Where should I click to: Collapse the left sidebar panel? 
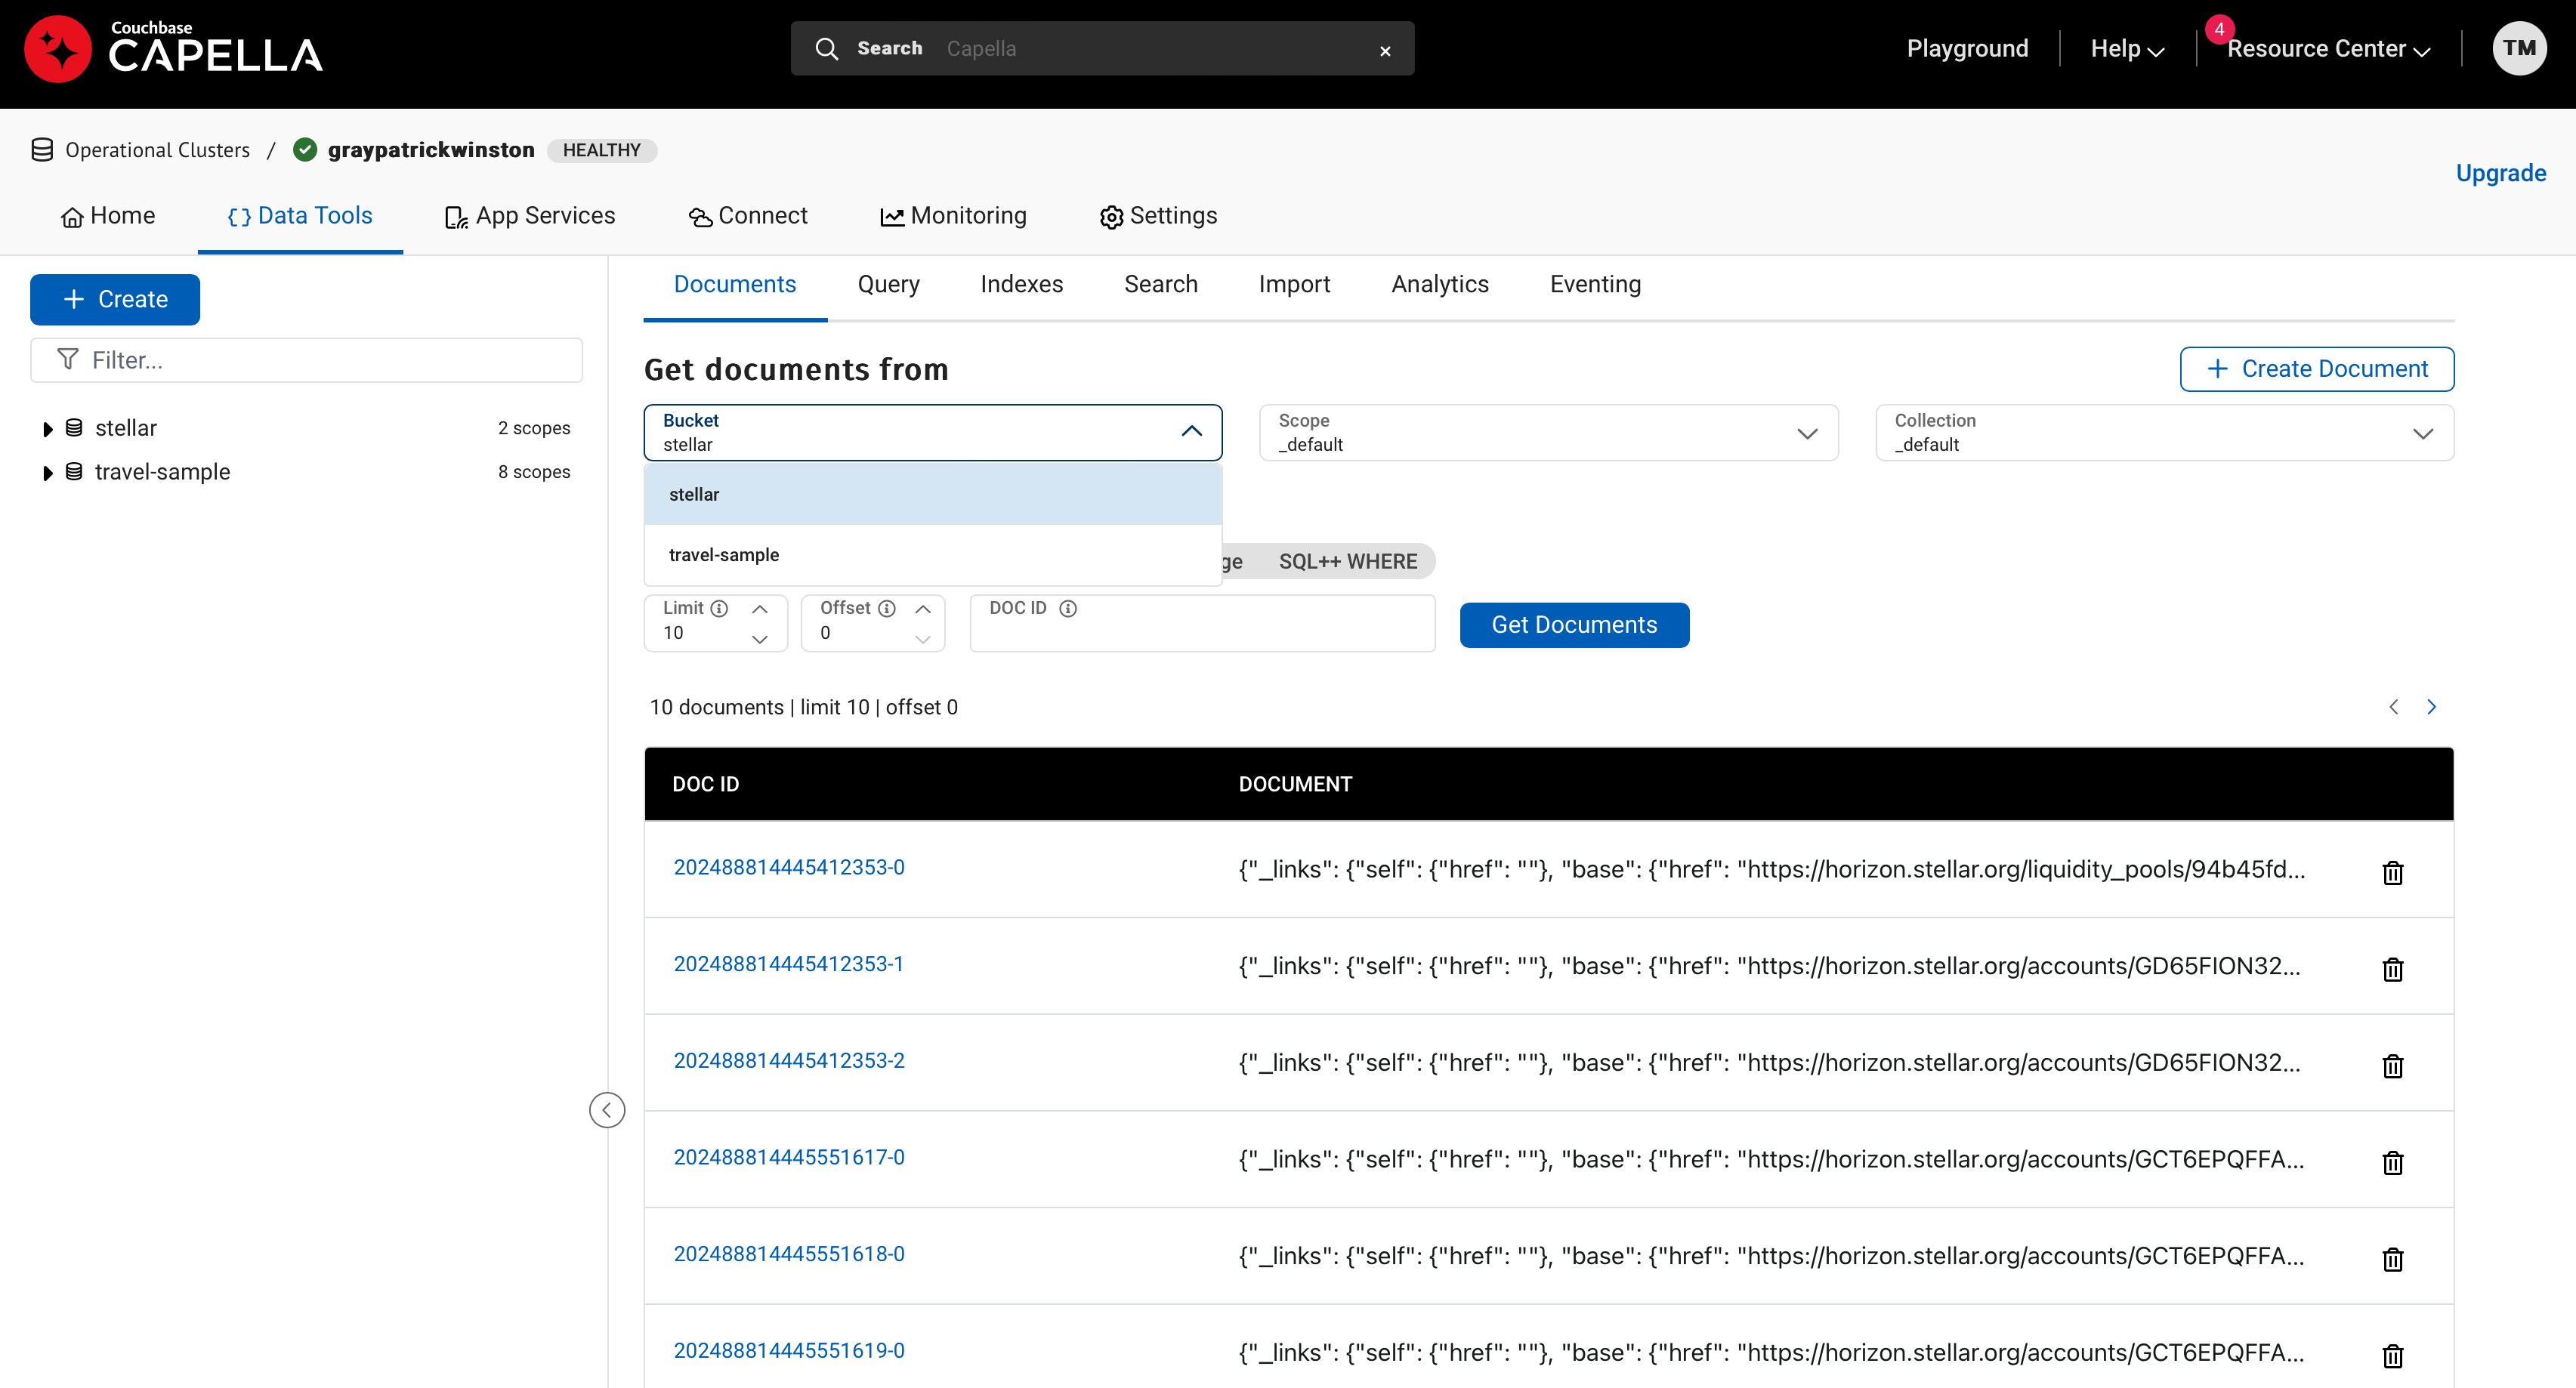pyautogui.click(x=607, y=1110)
